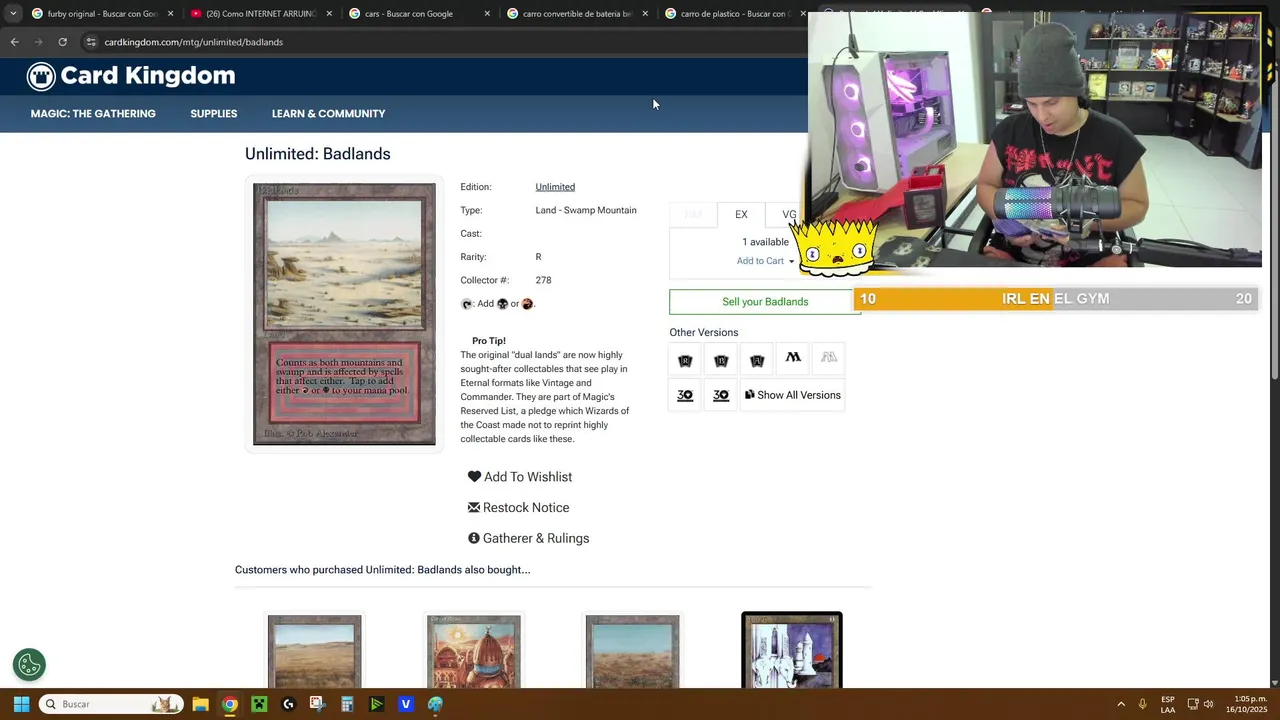1280x720 pixels.
Task: Open the green arrow app taskbar icon
Action: (x=376, y=704)
